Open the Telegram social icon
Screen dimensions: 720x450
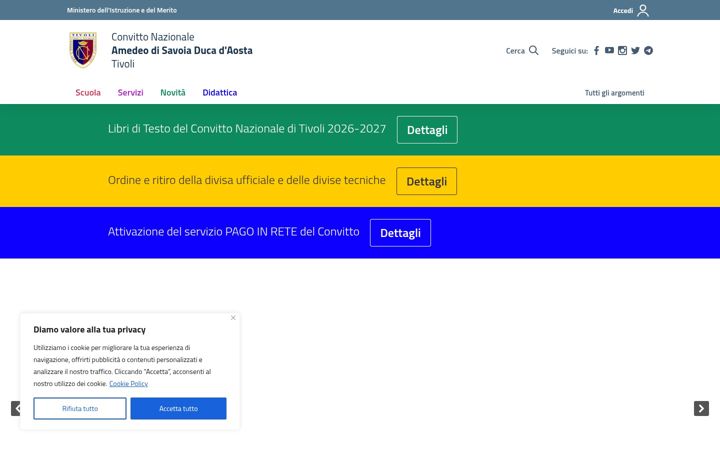click(x=648, y=51)
